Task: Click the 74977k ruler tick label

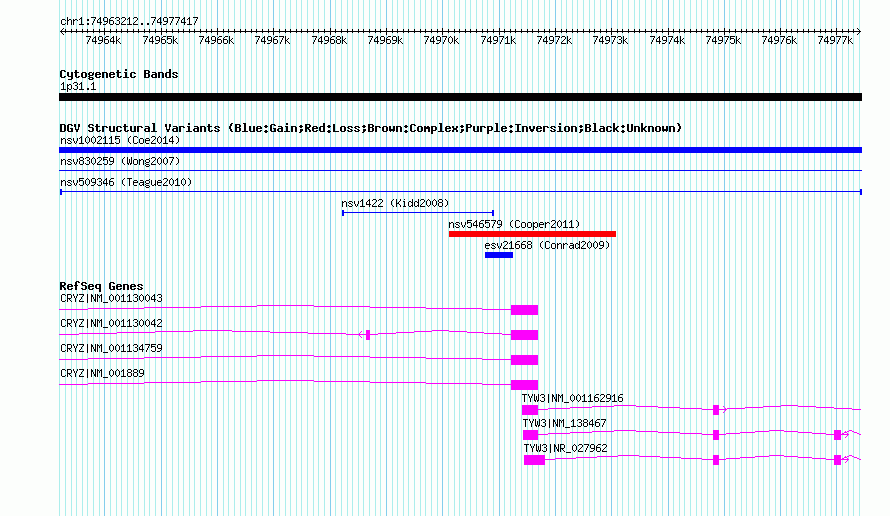Action: 836,40
